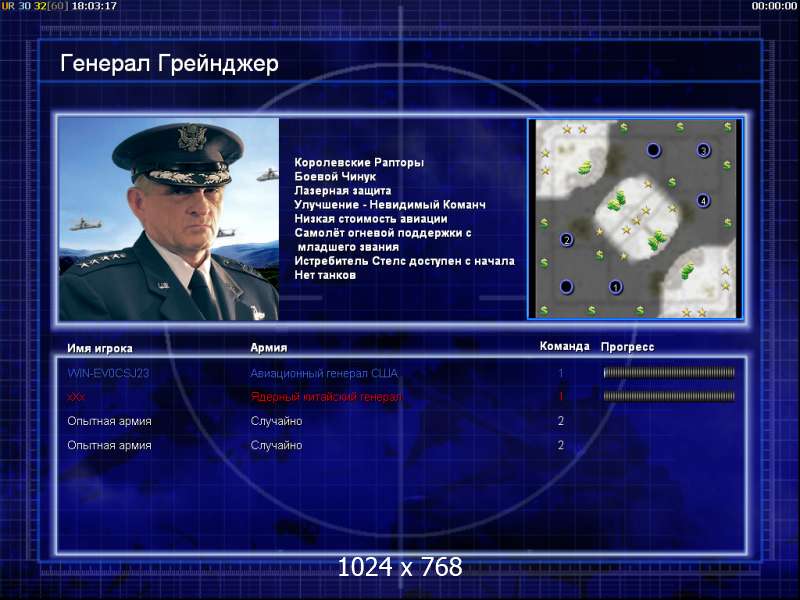Click the dollar icon in minimap's bottom-left corner
The height and width of the screenshot is (600, 800).
tap(544, 310)
